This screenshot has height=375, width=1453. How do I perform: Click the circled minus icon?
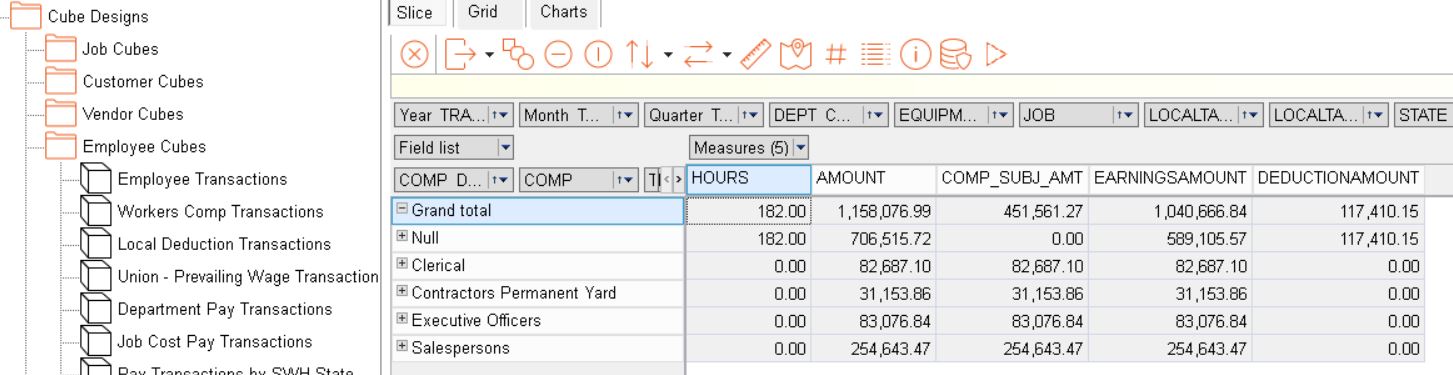[x=557, y=55]
